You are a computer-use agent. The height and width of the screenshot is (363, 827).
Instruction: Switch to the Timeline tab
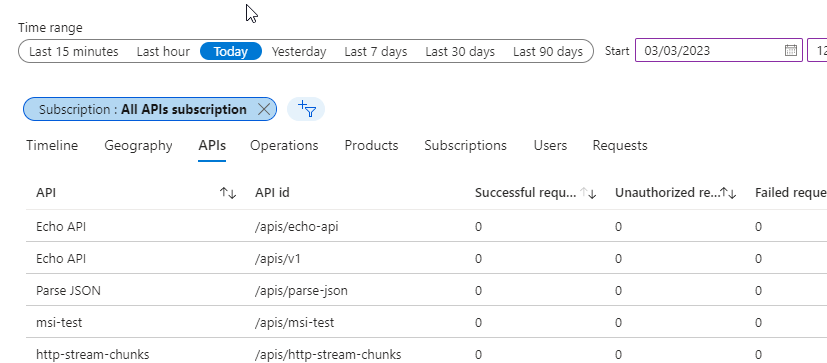[x=52, y=146]
